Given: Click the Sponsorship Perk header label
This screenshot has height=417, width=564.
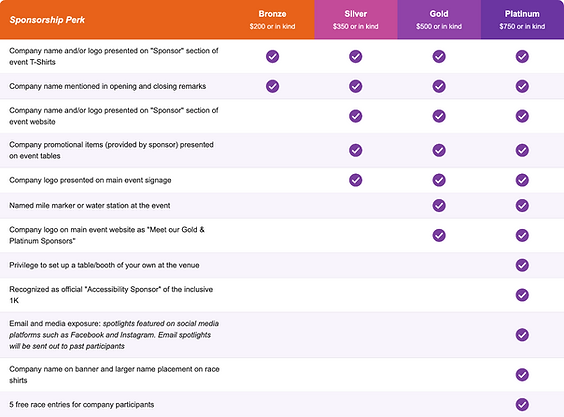Looking at the screenshot, I should (47, 20).
